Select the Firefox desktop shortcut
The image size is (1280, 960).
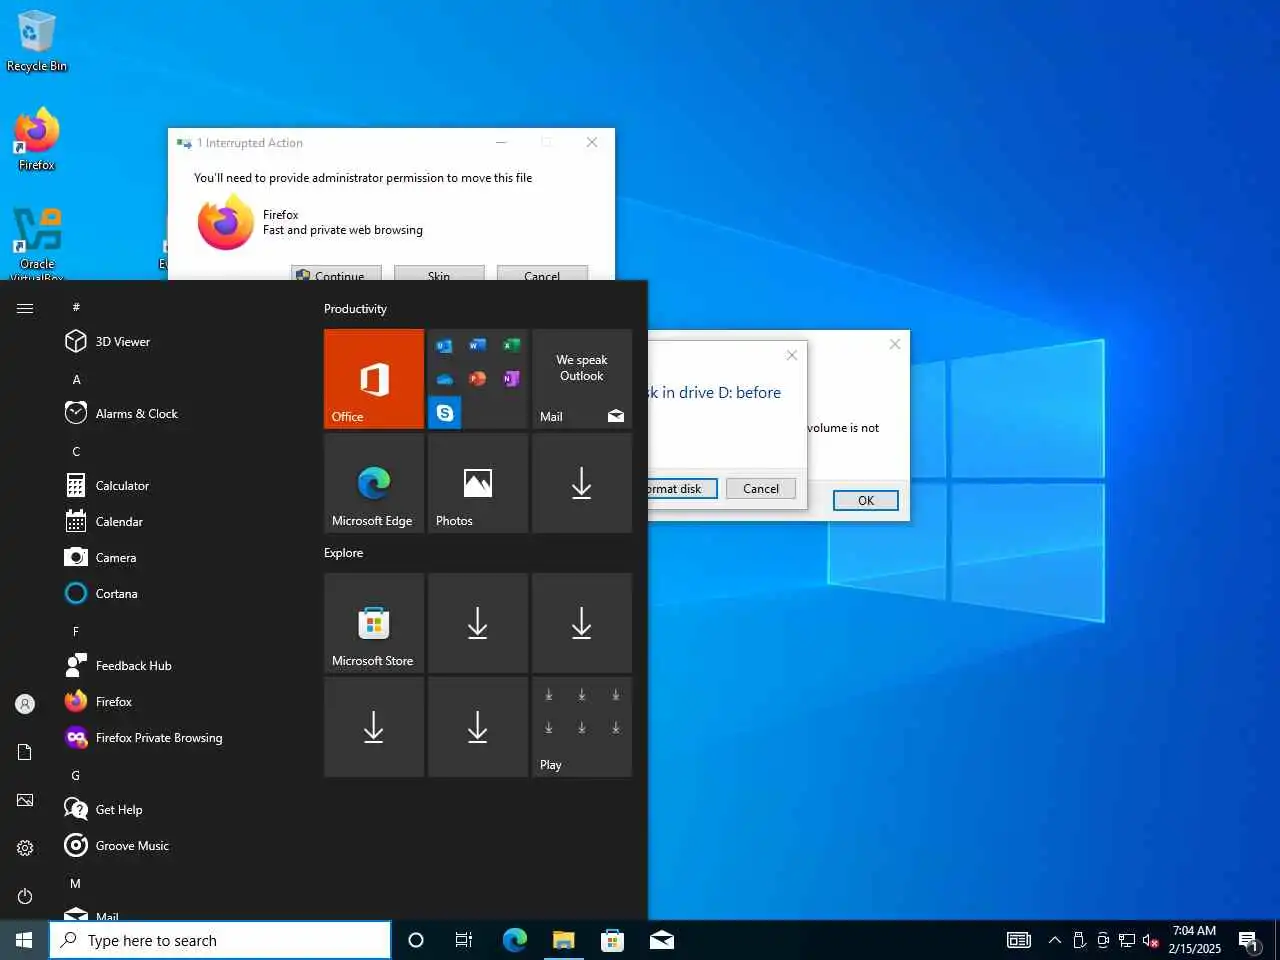click(x=37, y=140)
